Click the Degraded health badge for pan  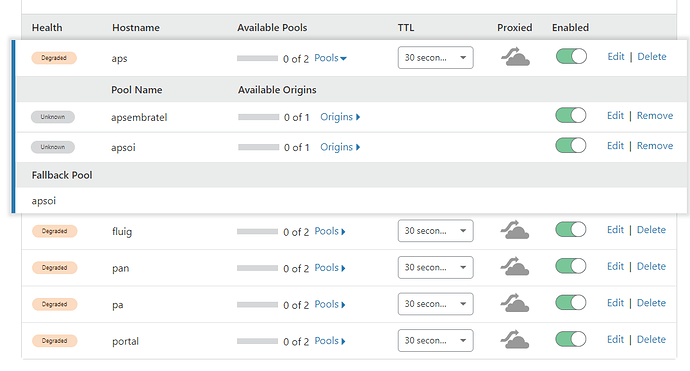(x=55, y=268)
